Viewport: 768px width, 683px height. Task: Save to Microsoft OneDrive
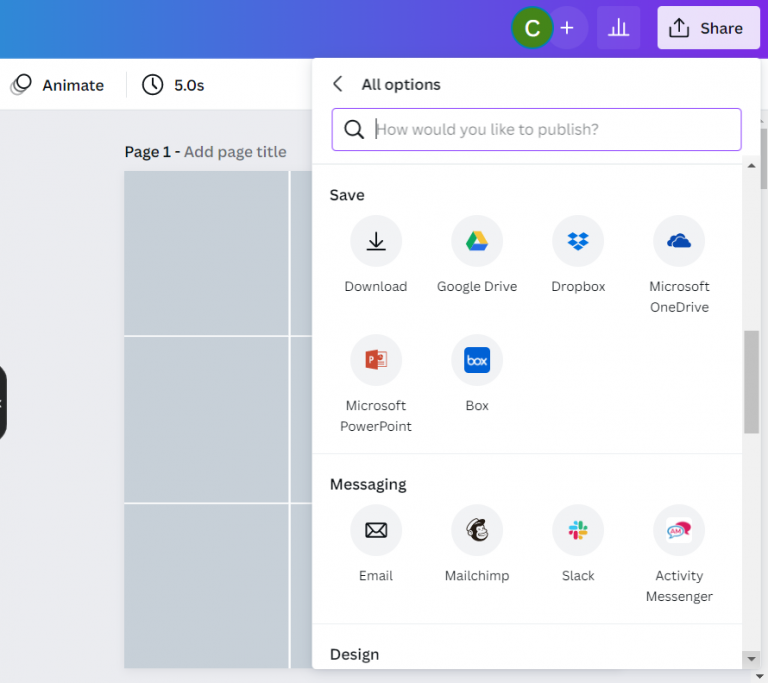(x=679, y=241)
